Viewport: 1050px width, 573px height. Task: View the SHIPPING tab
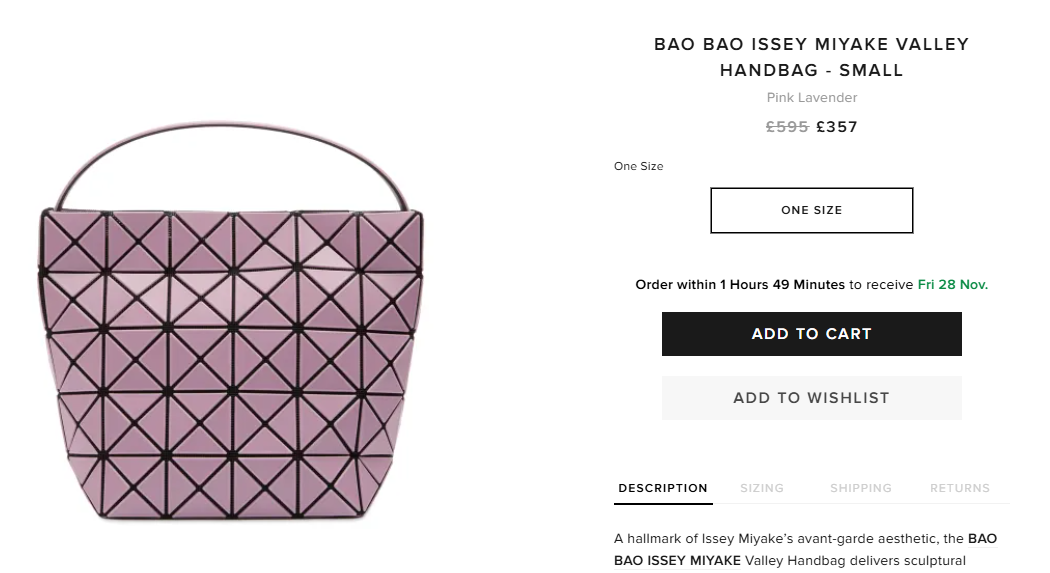[860, 488]
